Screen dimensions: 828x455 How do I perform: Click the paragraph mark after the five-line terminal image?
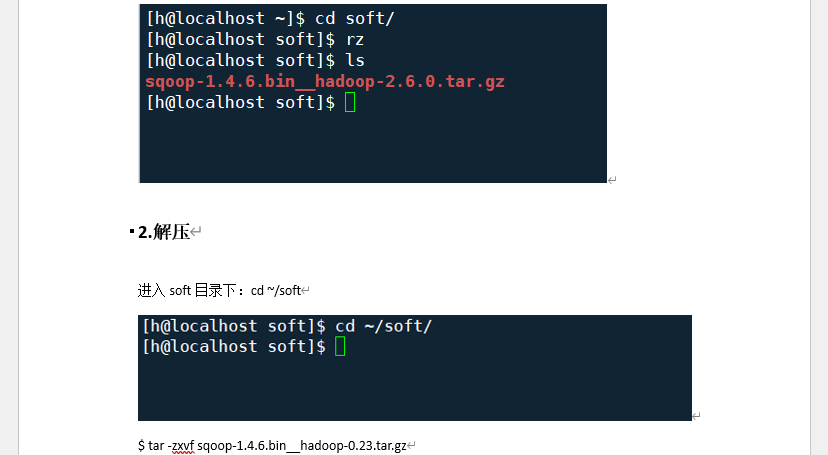612,180
